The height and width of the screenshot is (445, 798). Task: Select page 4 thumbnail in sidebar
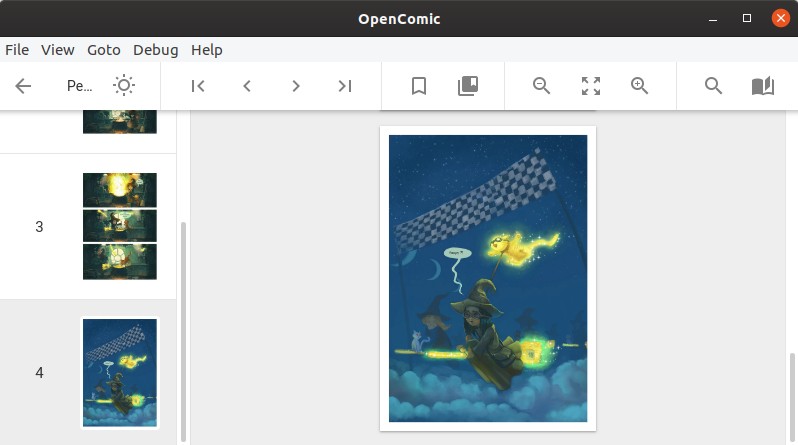coord(120,373)
